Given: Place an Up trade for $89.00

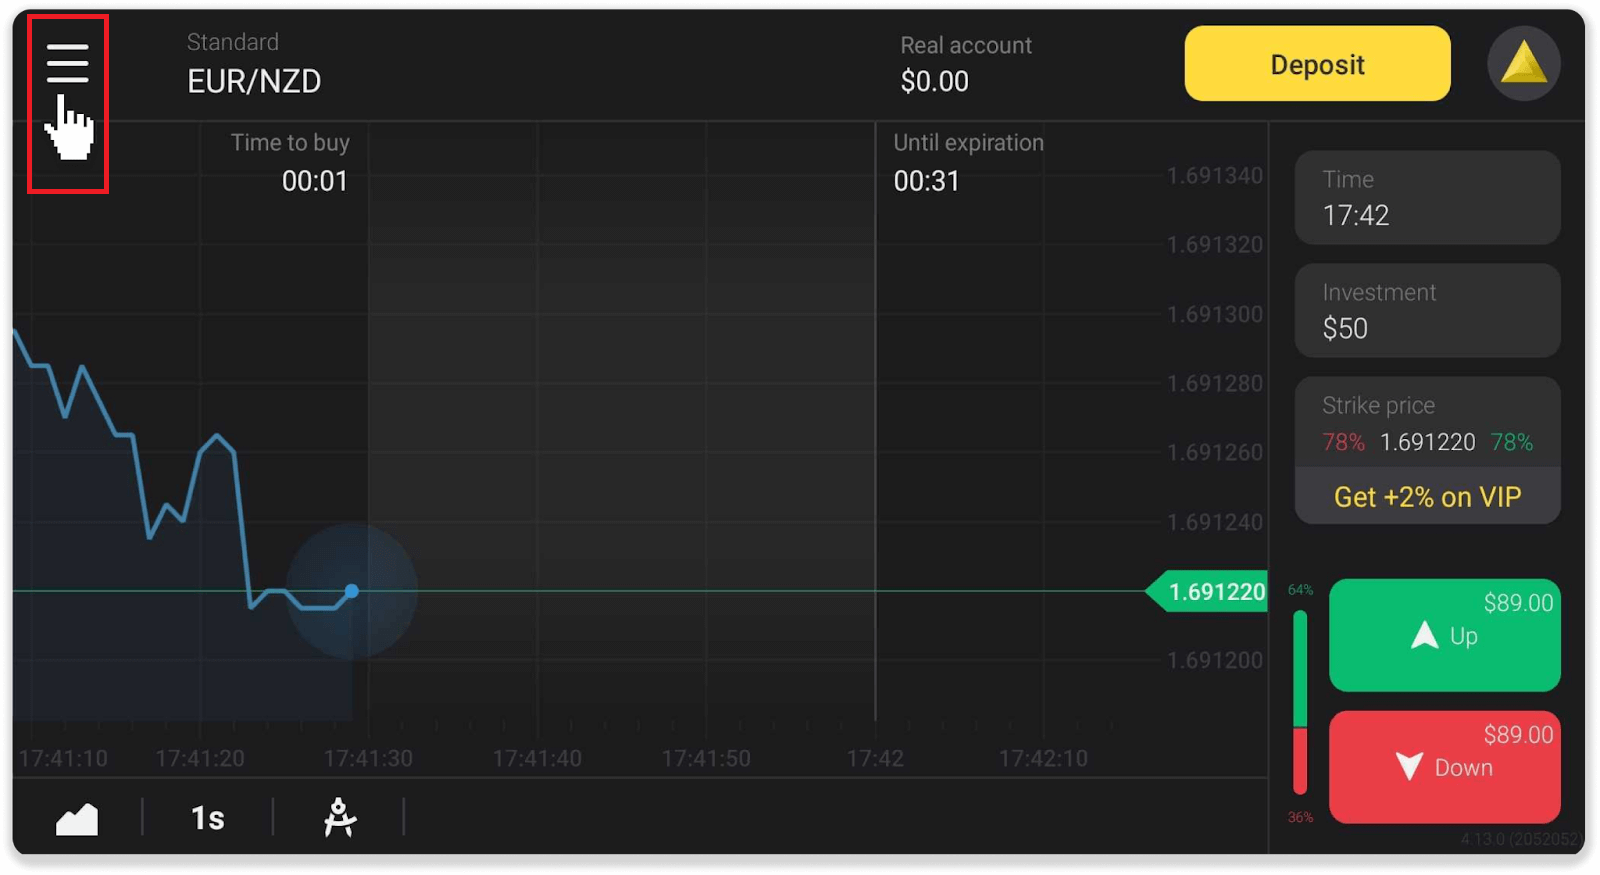Looking at the screenshot, I should 1443,635.
